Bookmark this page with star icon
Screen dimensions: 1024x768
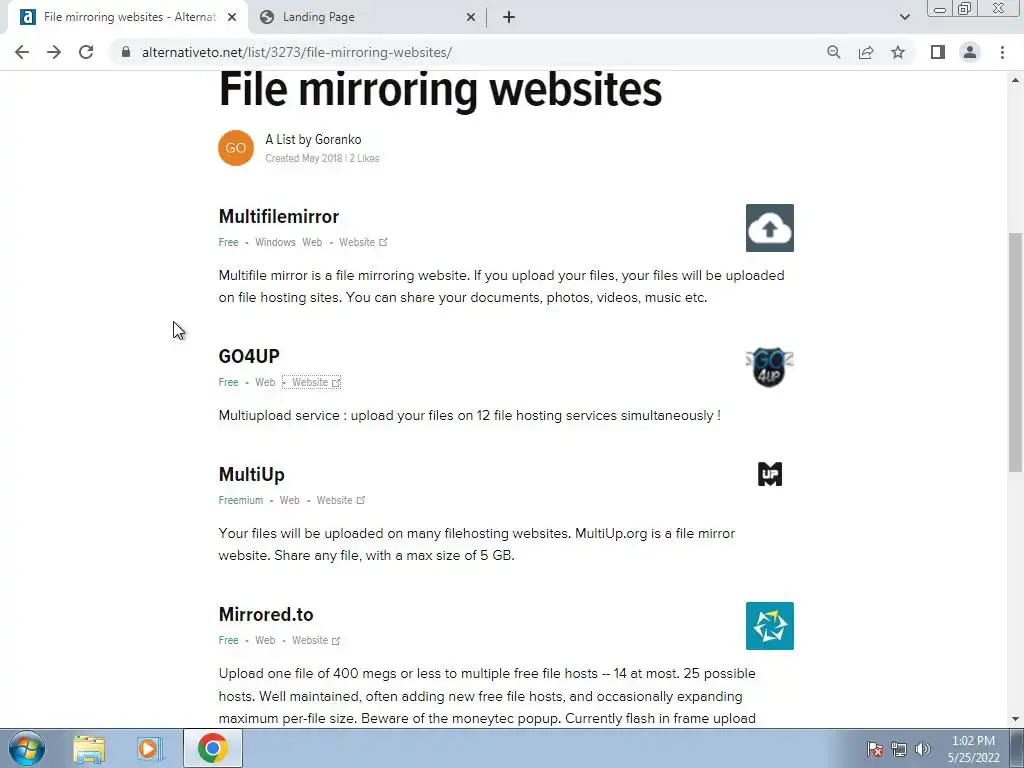coord(898,52)
